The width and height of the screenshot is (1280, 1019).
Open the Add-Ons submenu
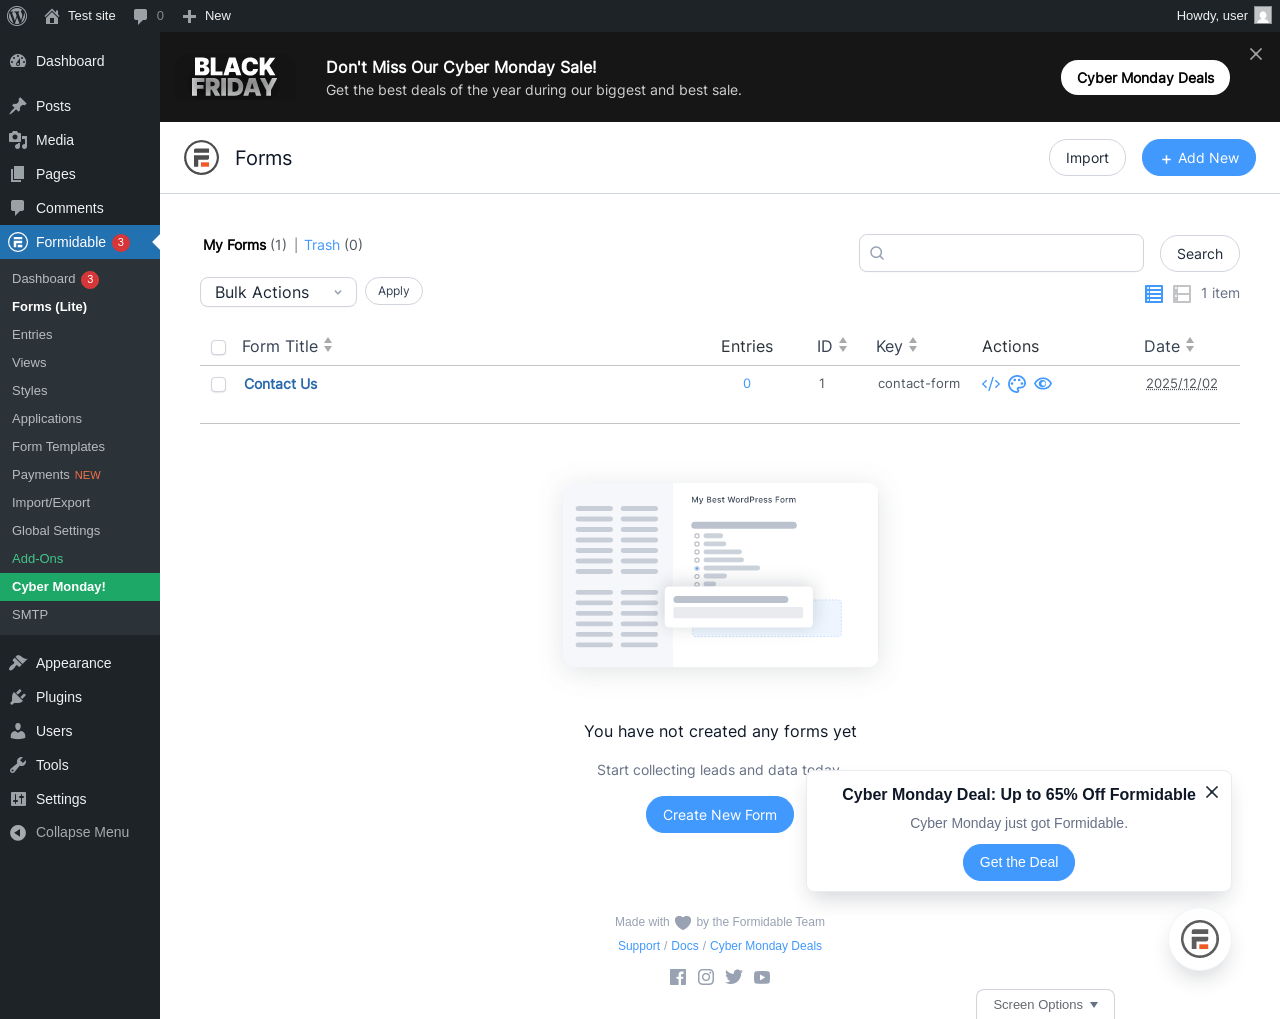click(80, 559)
